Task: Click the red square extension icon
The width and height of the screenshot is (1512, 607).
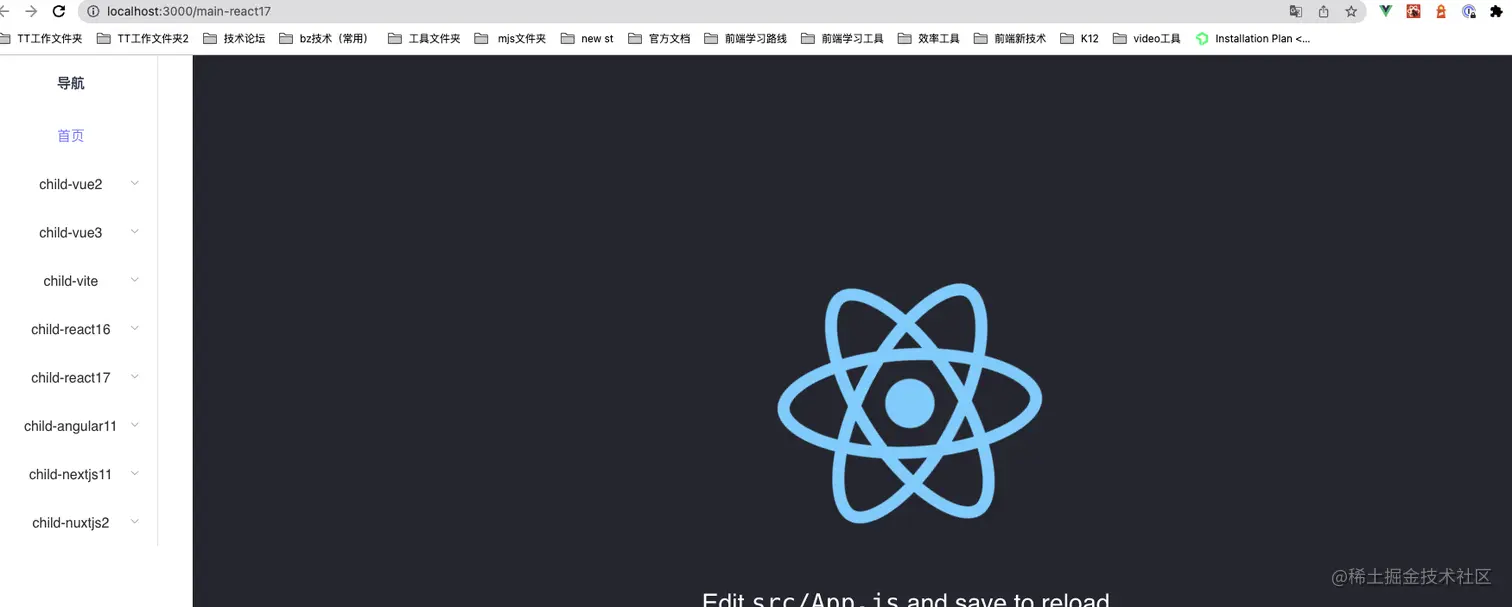Action: coord(1414,11)
